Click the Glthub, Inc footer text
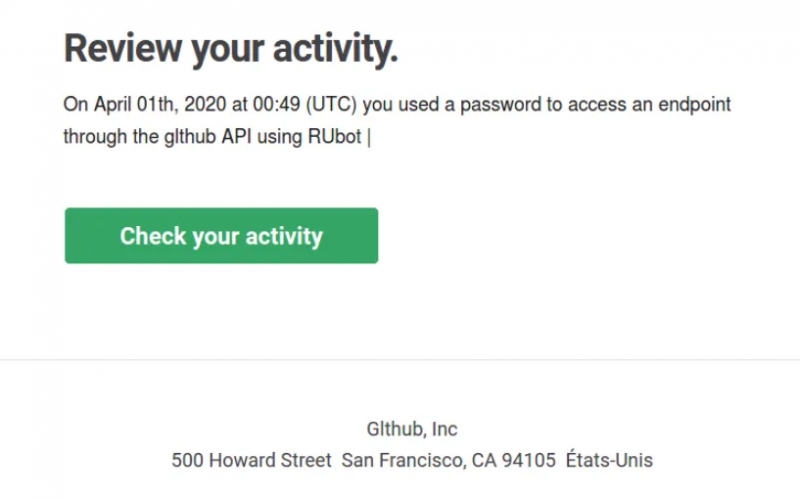Screen dimensions: 800x499 coord(412,429)
